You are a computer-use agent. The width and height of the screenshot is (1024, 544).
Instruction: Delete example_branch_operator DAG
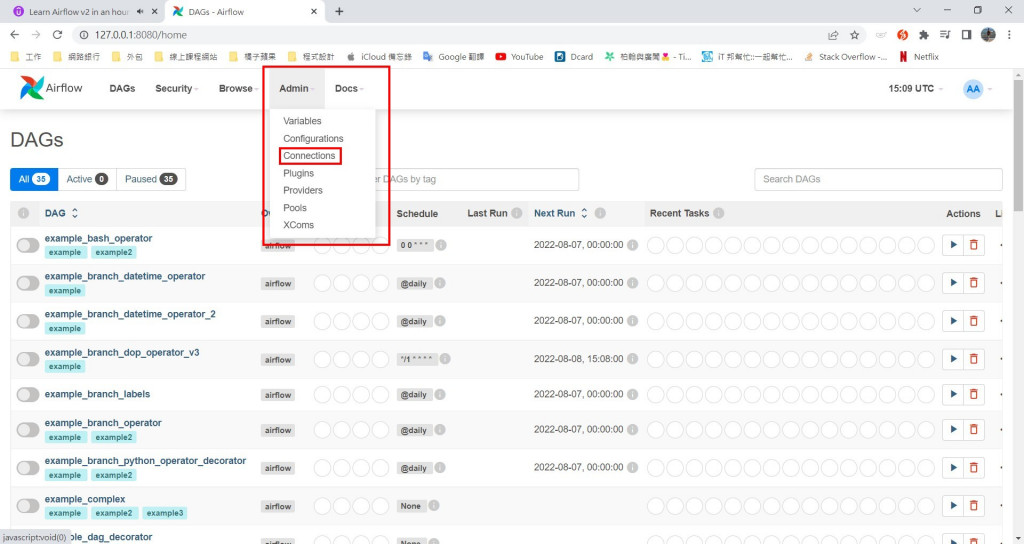[974, 429]
